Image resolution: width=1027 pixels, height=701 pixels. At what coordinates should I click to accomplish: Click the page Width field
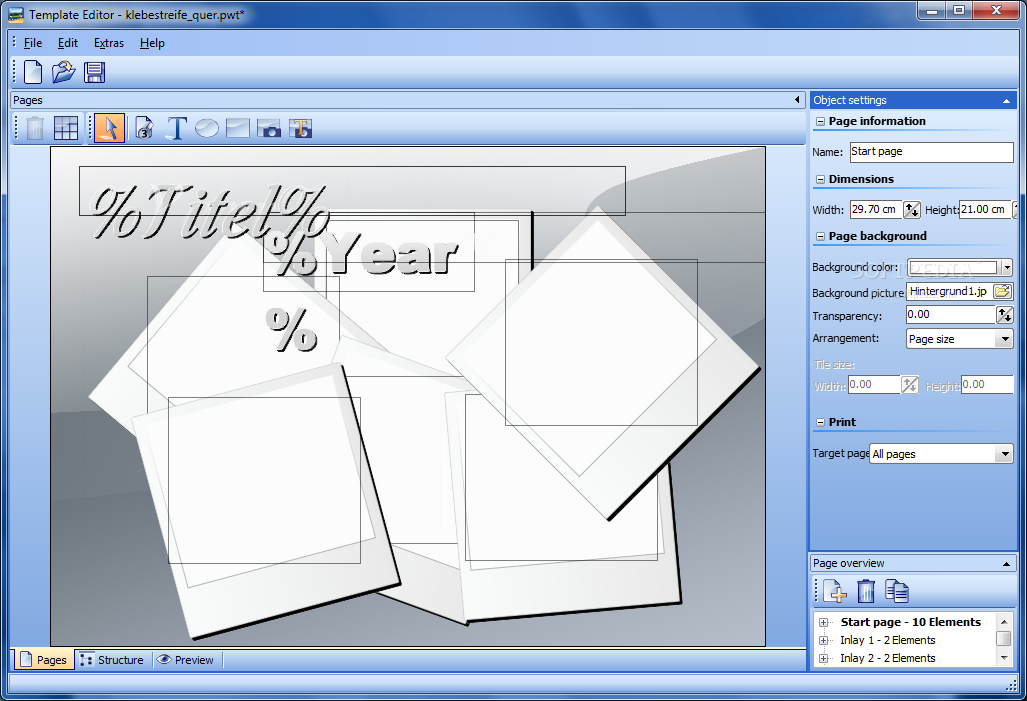coord(876,210)
